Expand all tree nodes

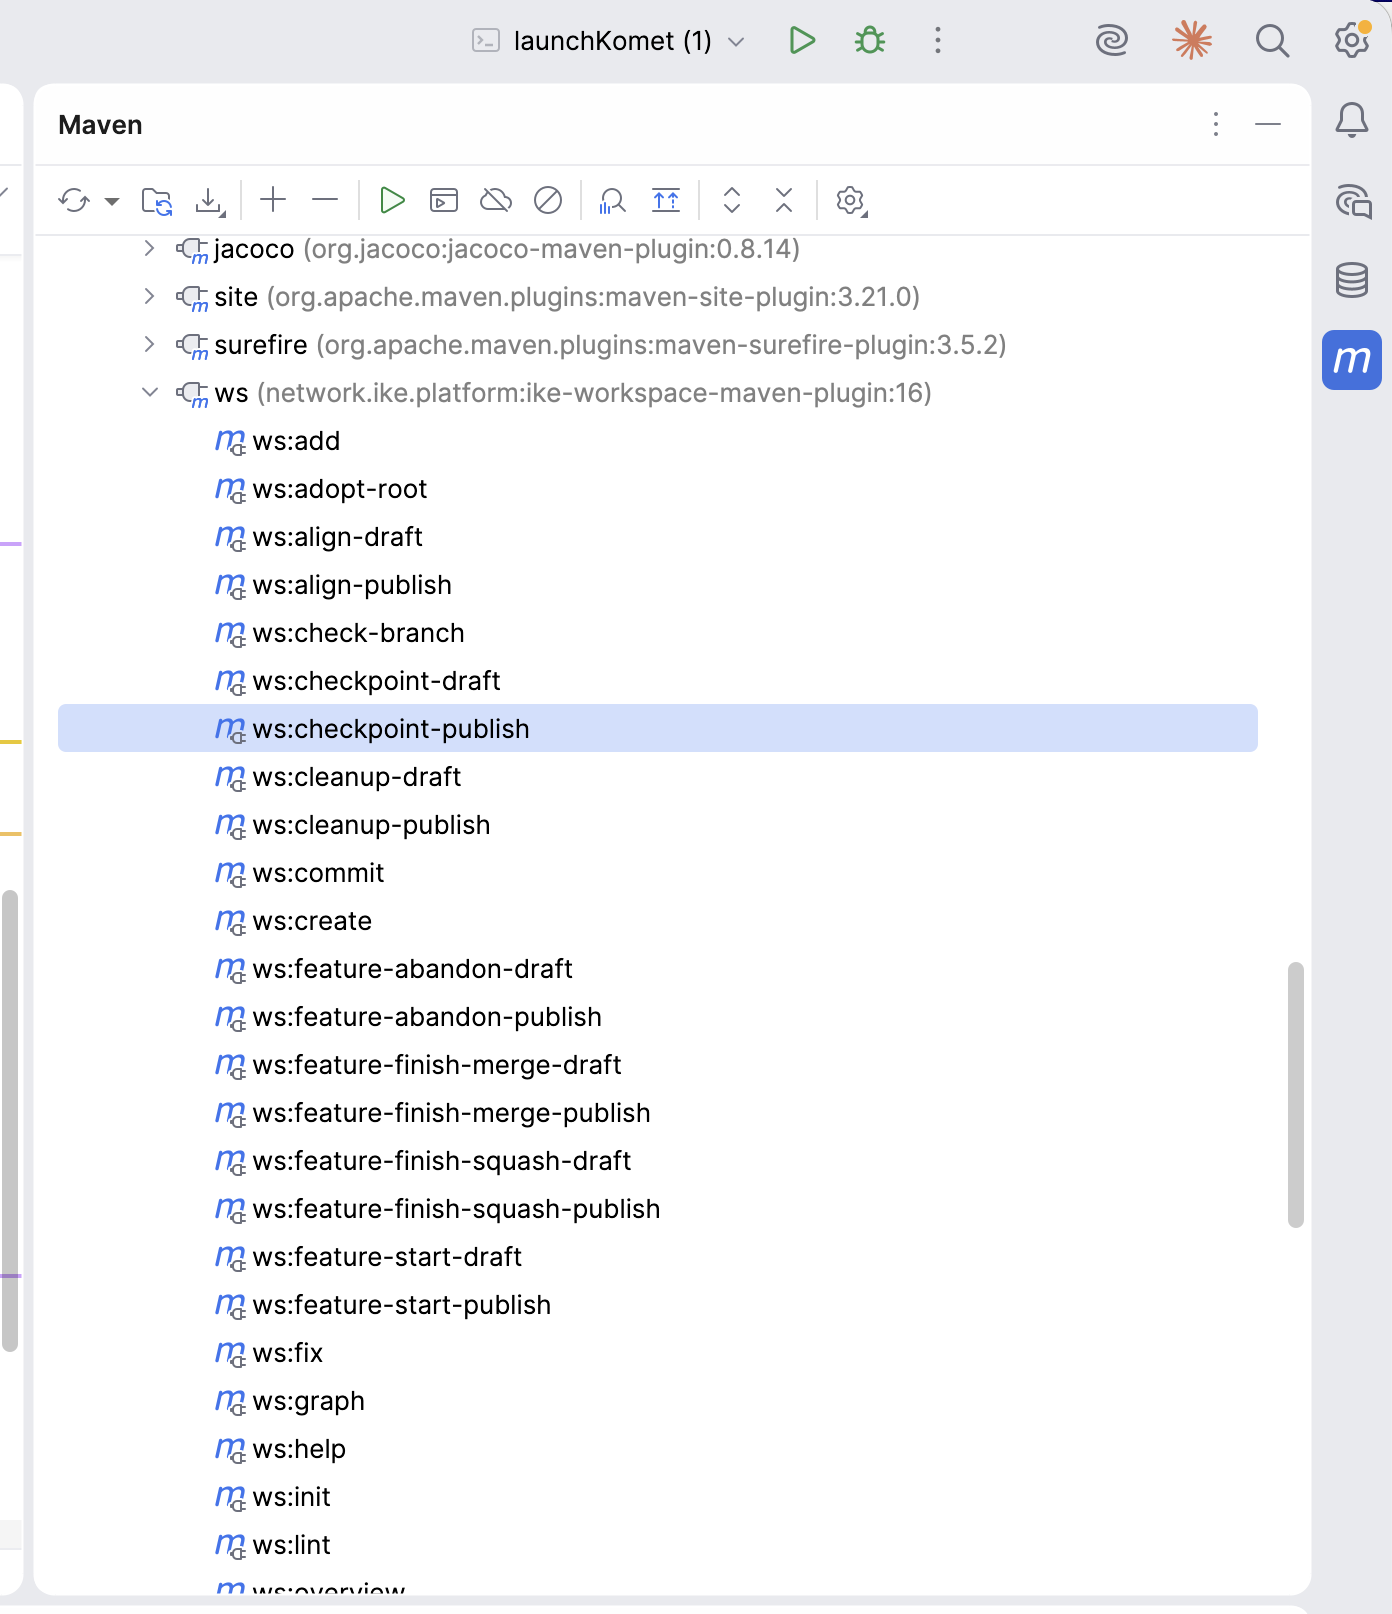pyautogui.click(x=732, y=200)
